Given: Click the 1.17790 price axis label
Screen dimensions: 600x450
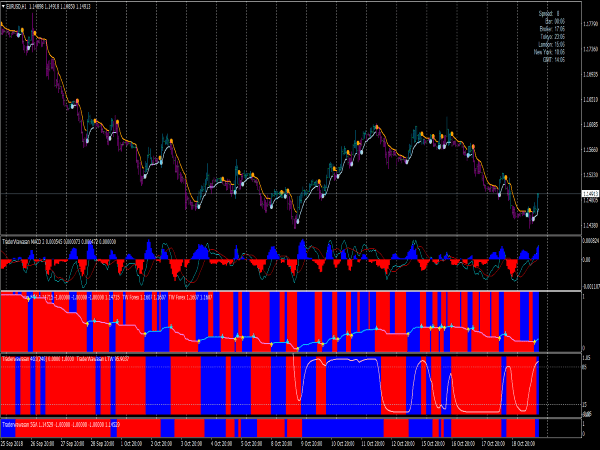Looking at the screenshot, I should click(x=590, y=24).
